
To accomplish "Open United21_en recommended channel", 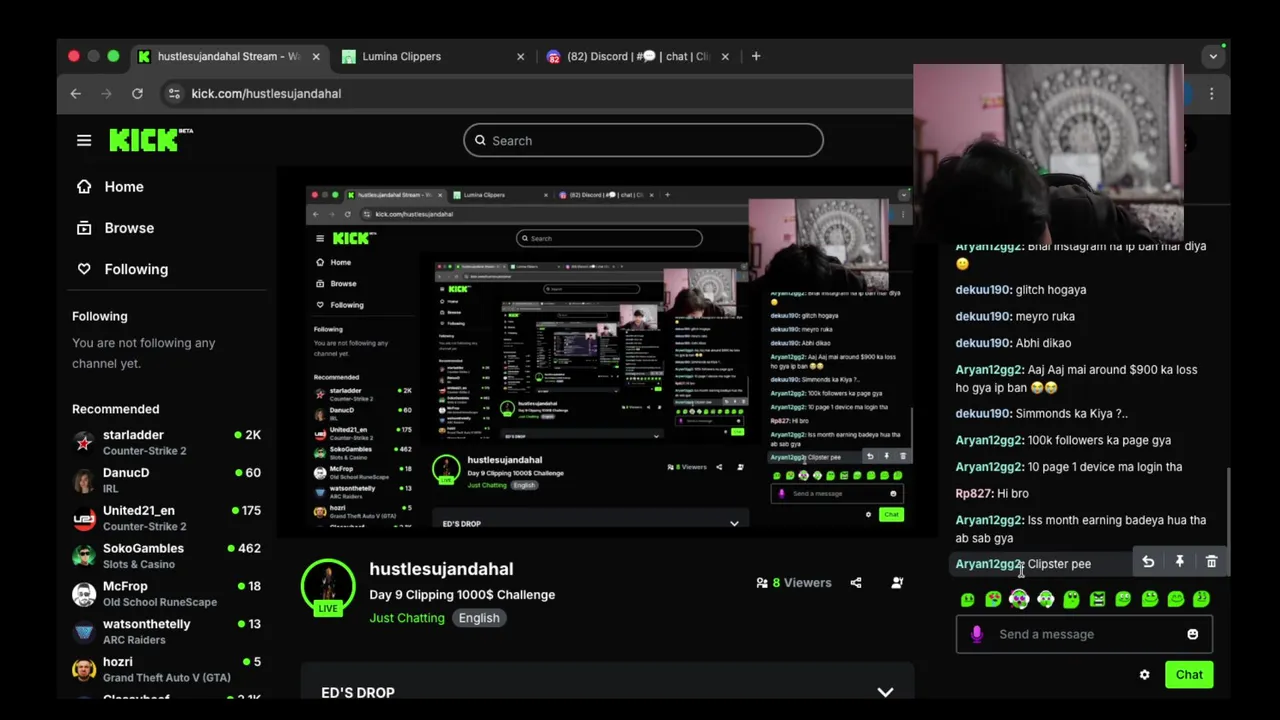I will click(167, 518).
